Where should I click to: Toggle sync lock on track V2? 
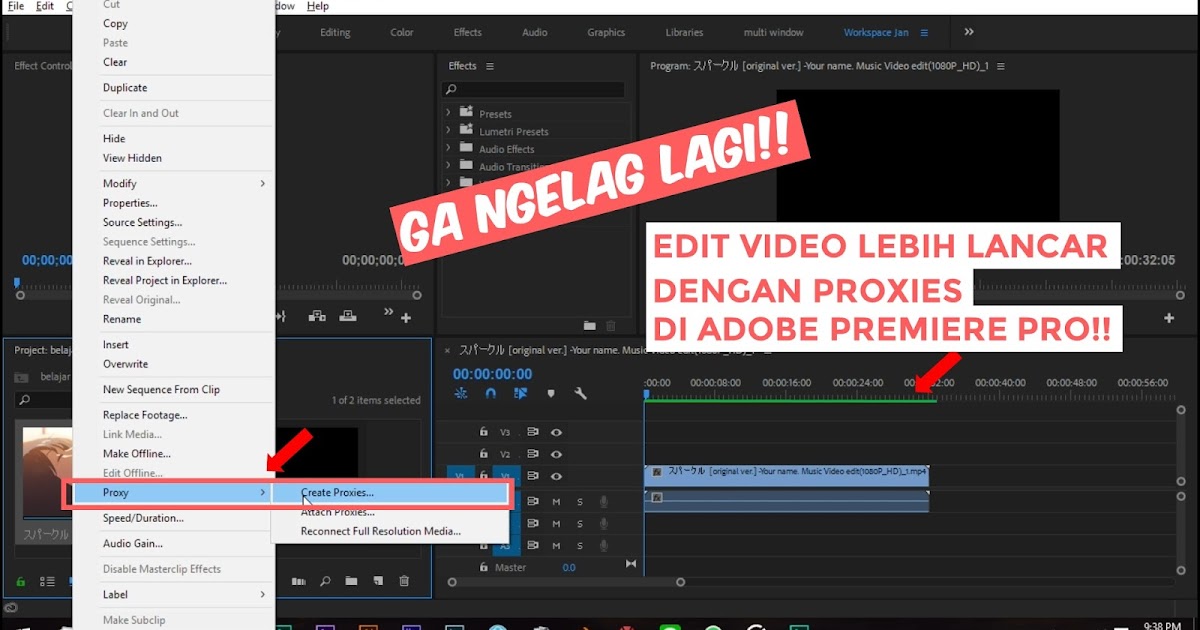coord(533,454)
